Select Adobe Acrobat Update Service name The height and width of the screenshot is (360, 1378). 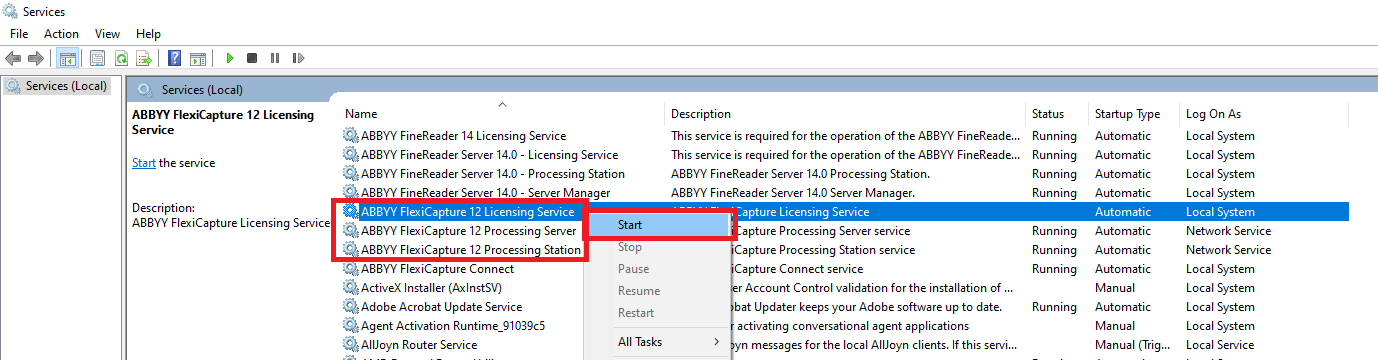pyautogui.click(x=441, y=307)
